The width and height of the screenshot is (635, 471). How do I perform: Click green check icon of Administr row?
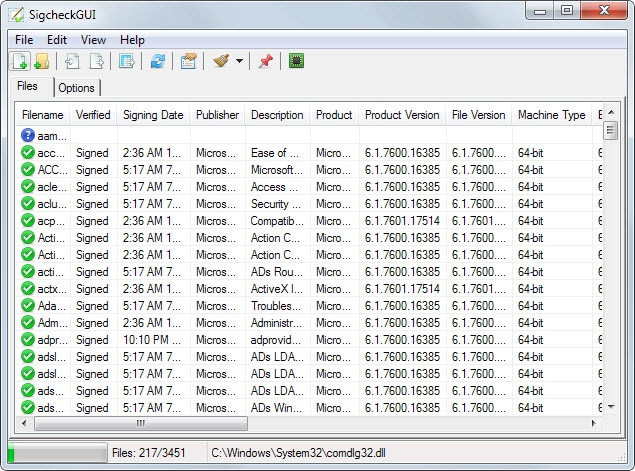[28, 323]
